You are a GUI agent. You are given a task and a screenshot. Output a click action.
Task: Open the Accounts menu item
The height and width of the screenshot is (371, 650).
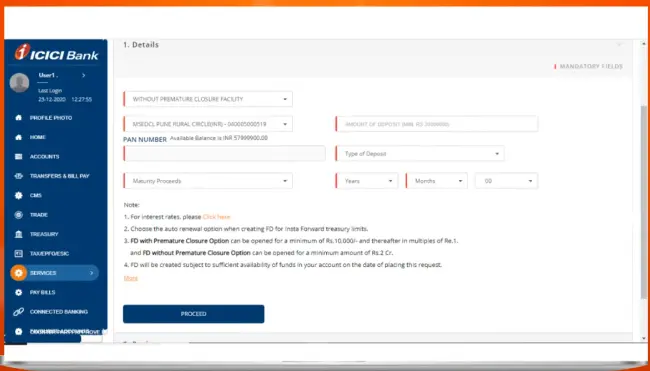tap(44, 157)
